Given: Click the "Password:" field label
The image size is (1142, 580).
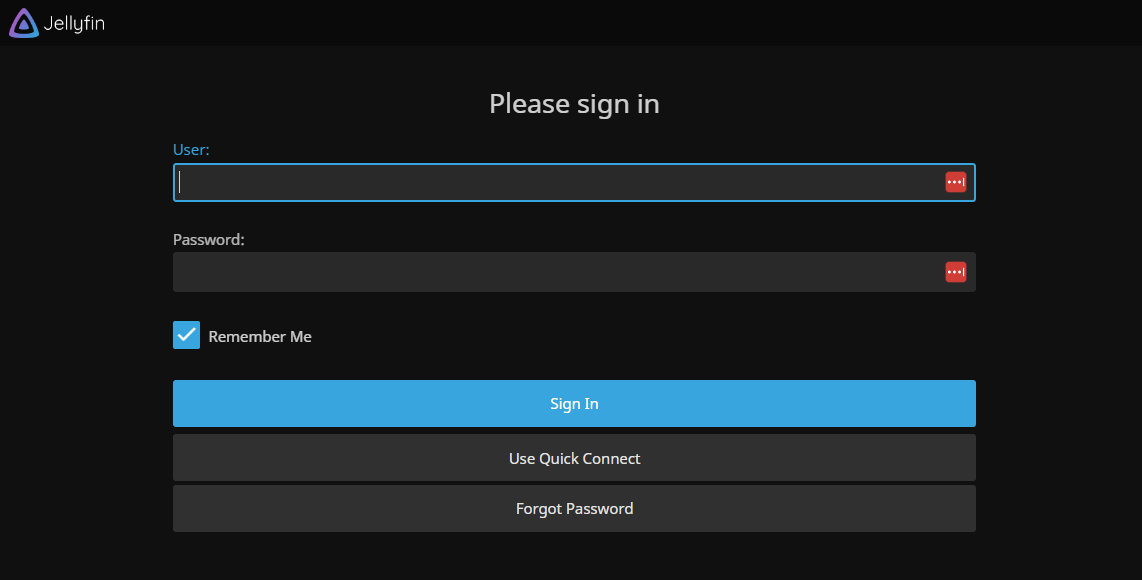Looking at the screenshot, I should tap(208, 240).
